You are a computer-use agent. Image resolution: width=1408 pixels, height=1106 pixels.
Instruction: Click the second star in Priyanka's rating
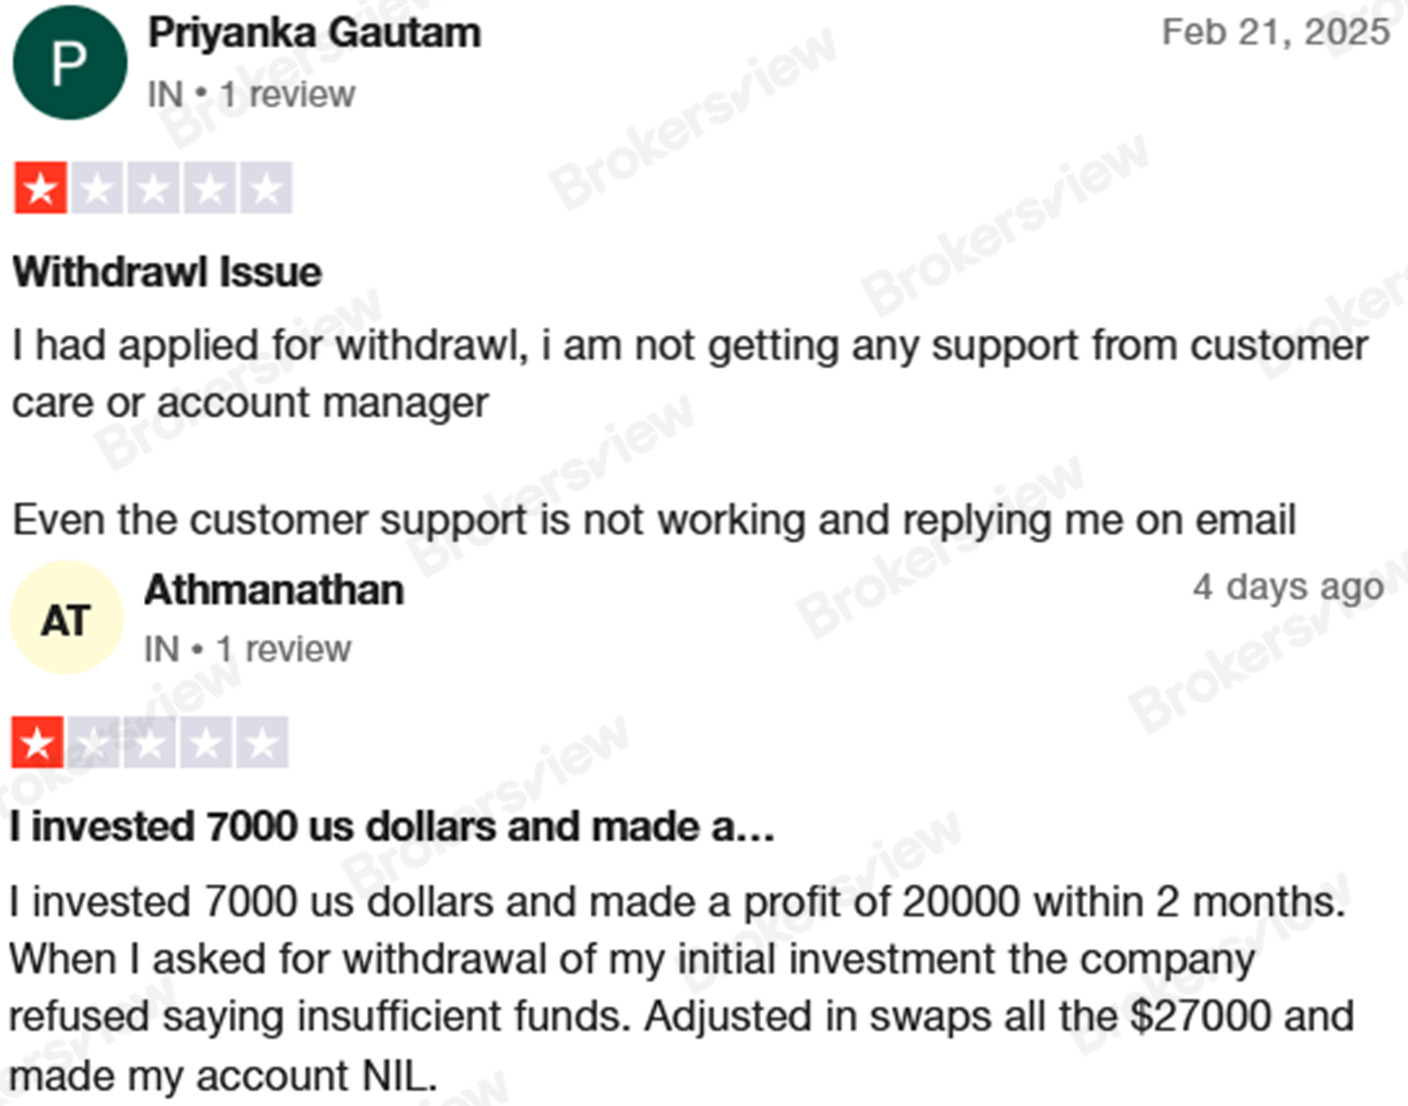97,188
